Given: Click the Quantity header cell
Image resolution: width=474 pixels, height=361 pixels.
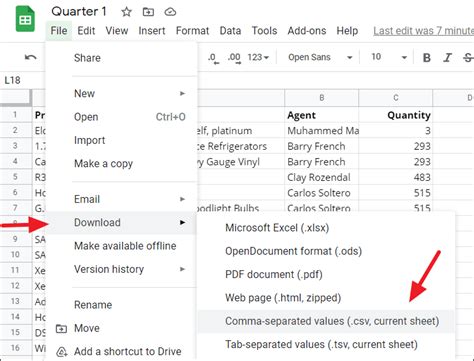Looking at the screenshot, I should click(x=396, y=115).
